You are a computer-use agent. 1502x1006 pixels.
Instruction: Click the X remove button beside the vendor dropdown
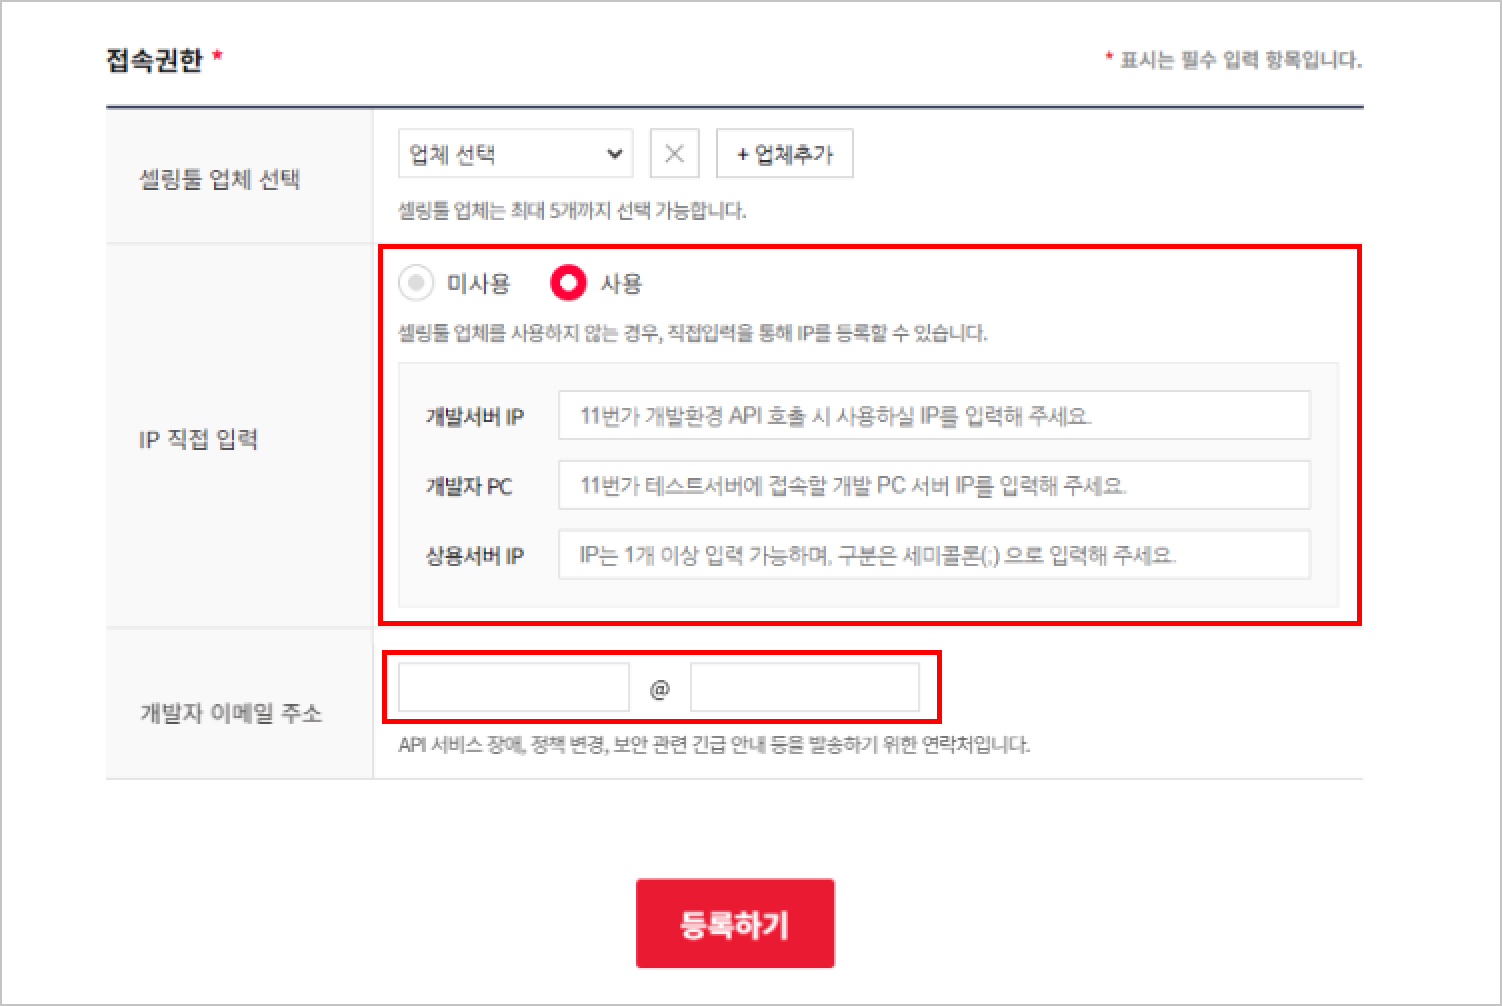(674, 154)
